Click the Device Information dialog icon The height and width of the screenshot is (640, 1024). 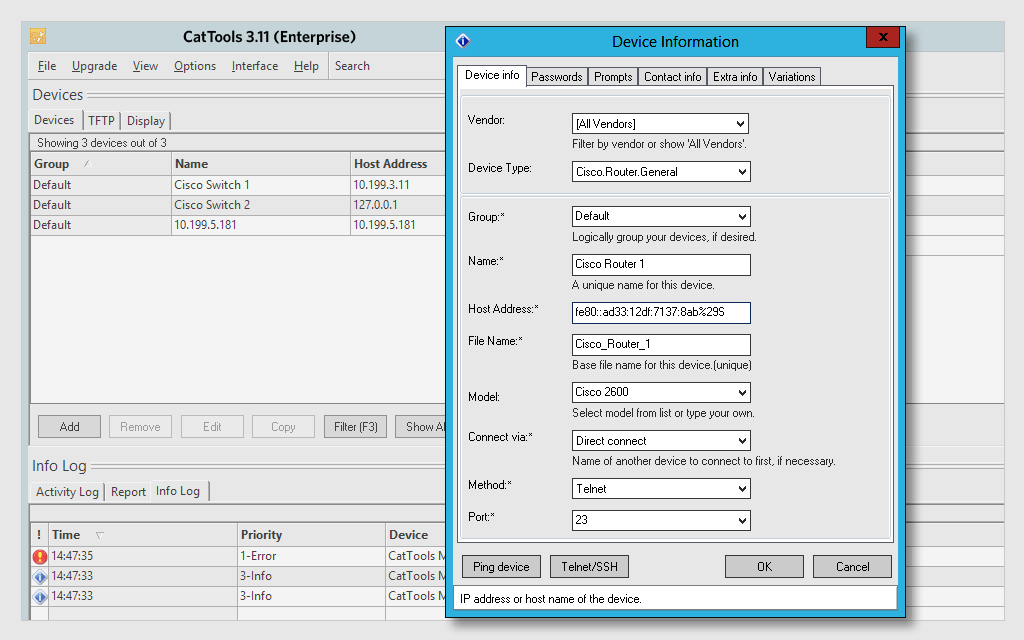(x=462, y=41)
